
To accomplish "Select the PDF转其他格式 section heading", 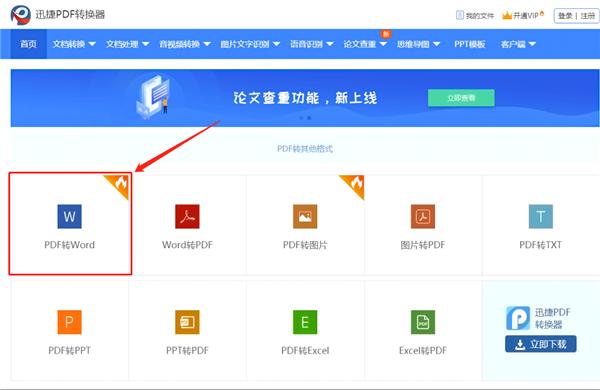I will pos(305,148).
